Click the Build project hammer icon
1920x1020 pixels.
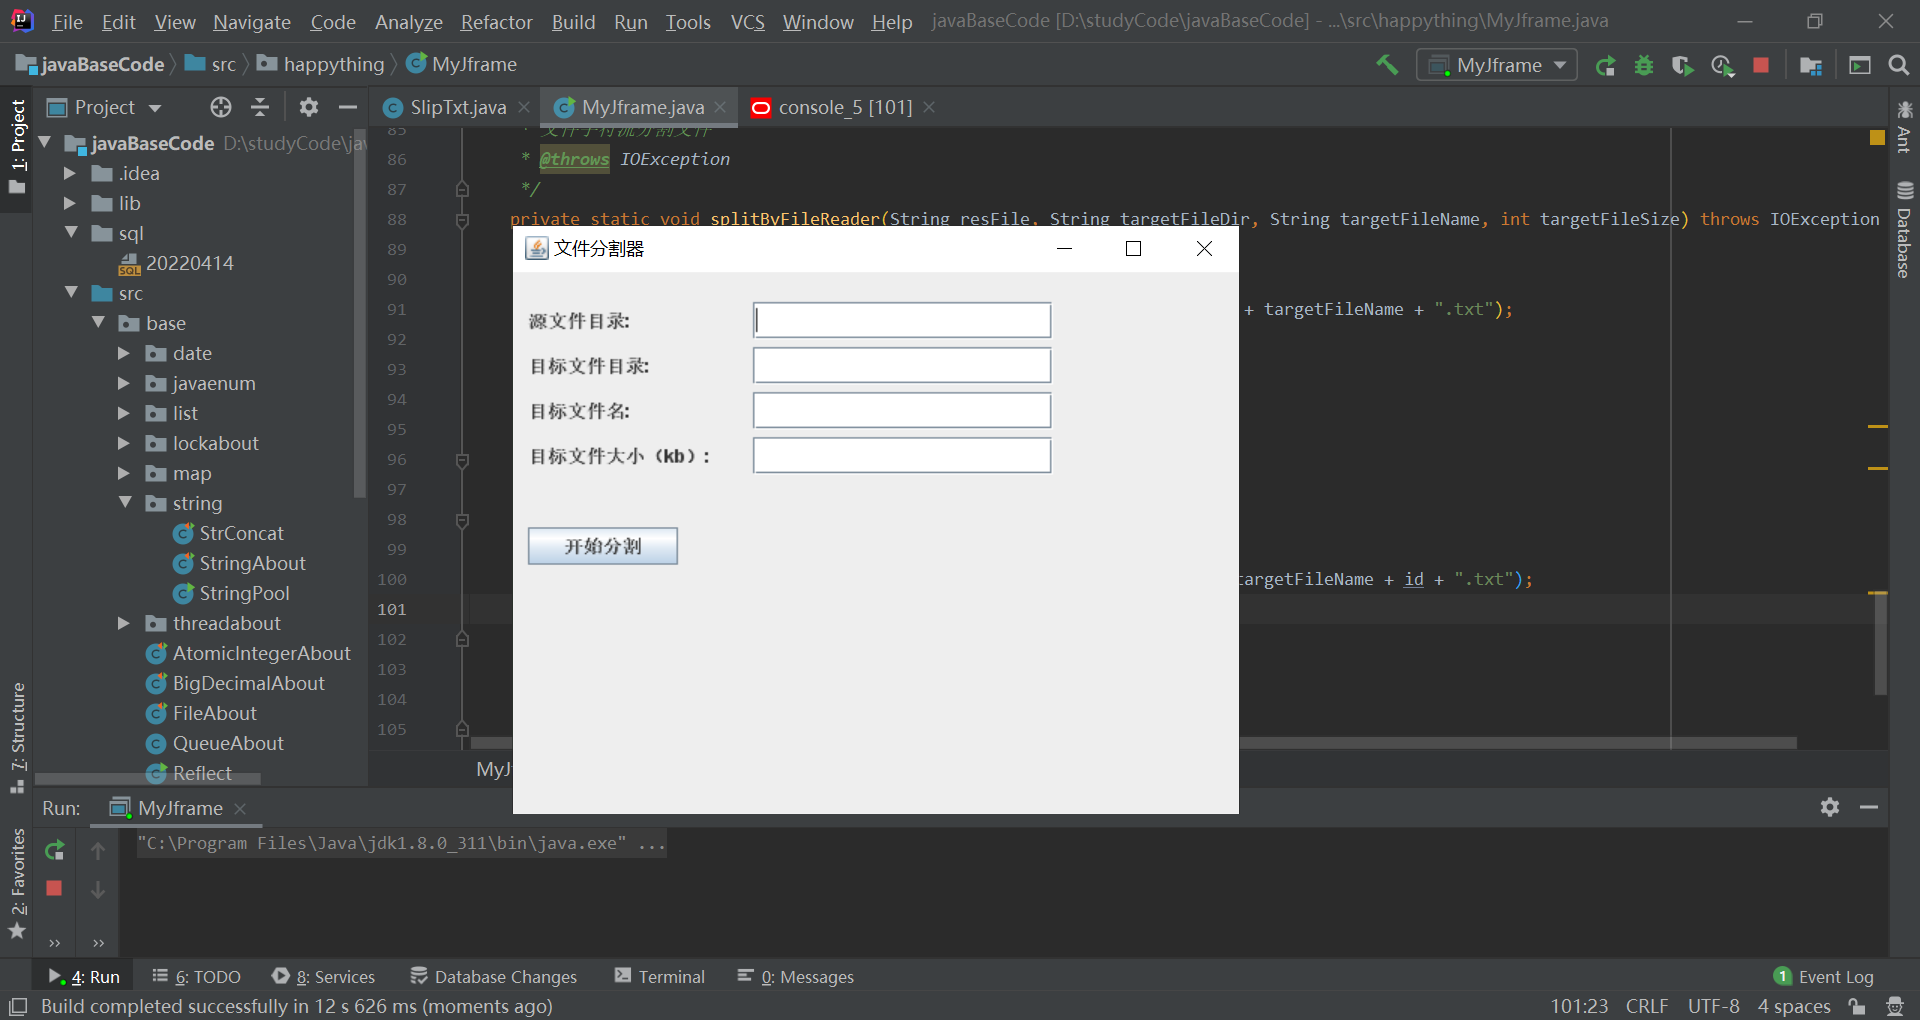click(1387, 65)
